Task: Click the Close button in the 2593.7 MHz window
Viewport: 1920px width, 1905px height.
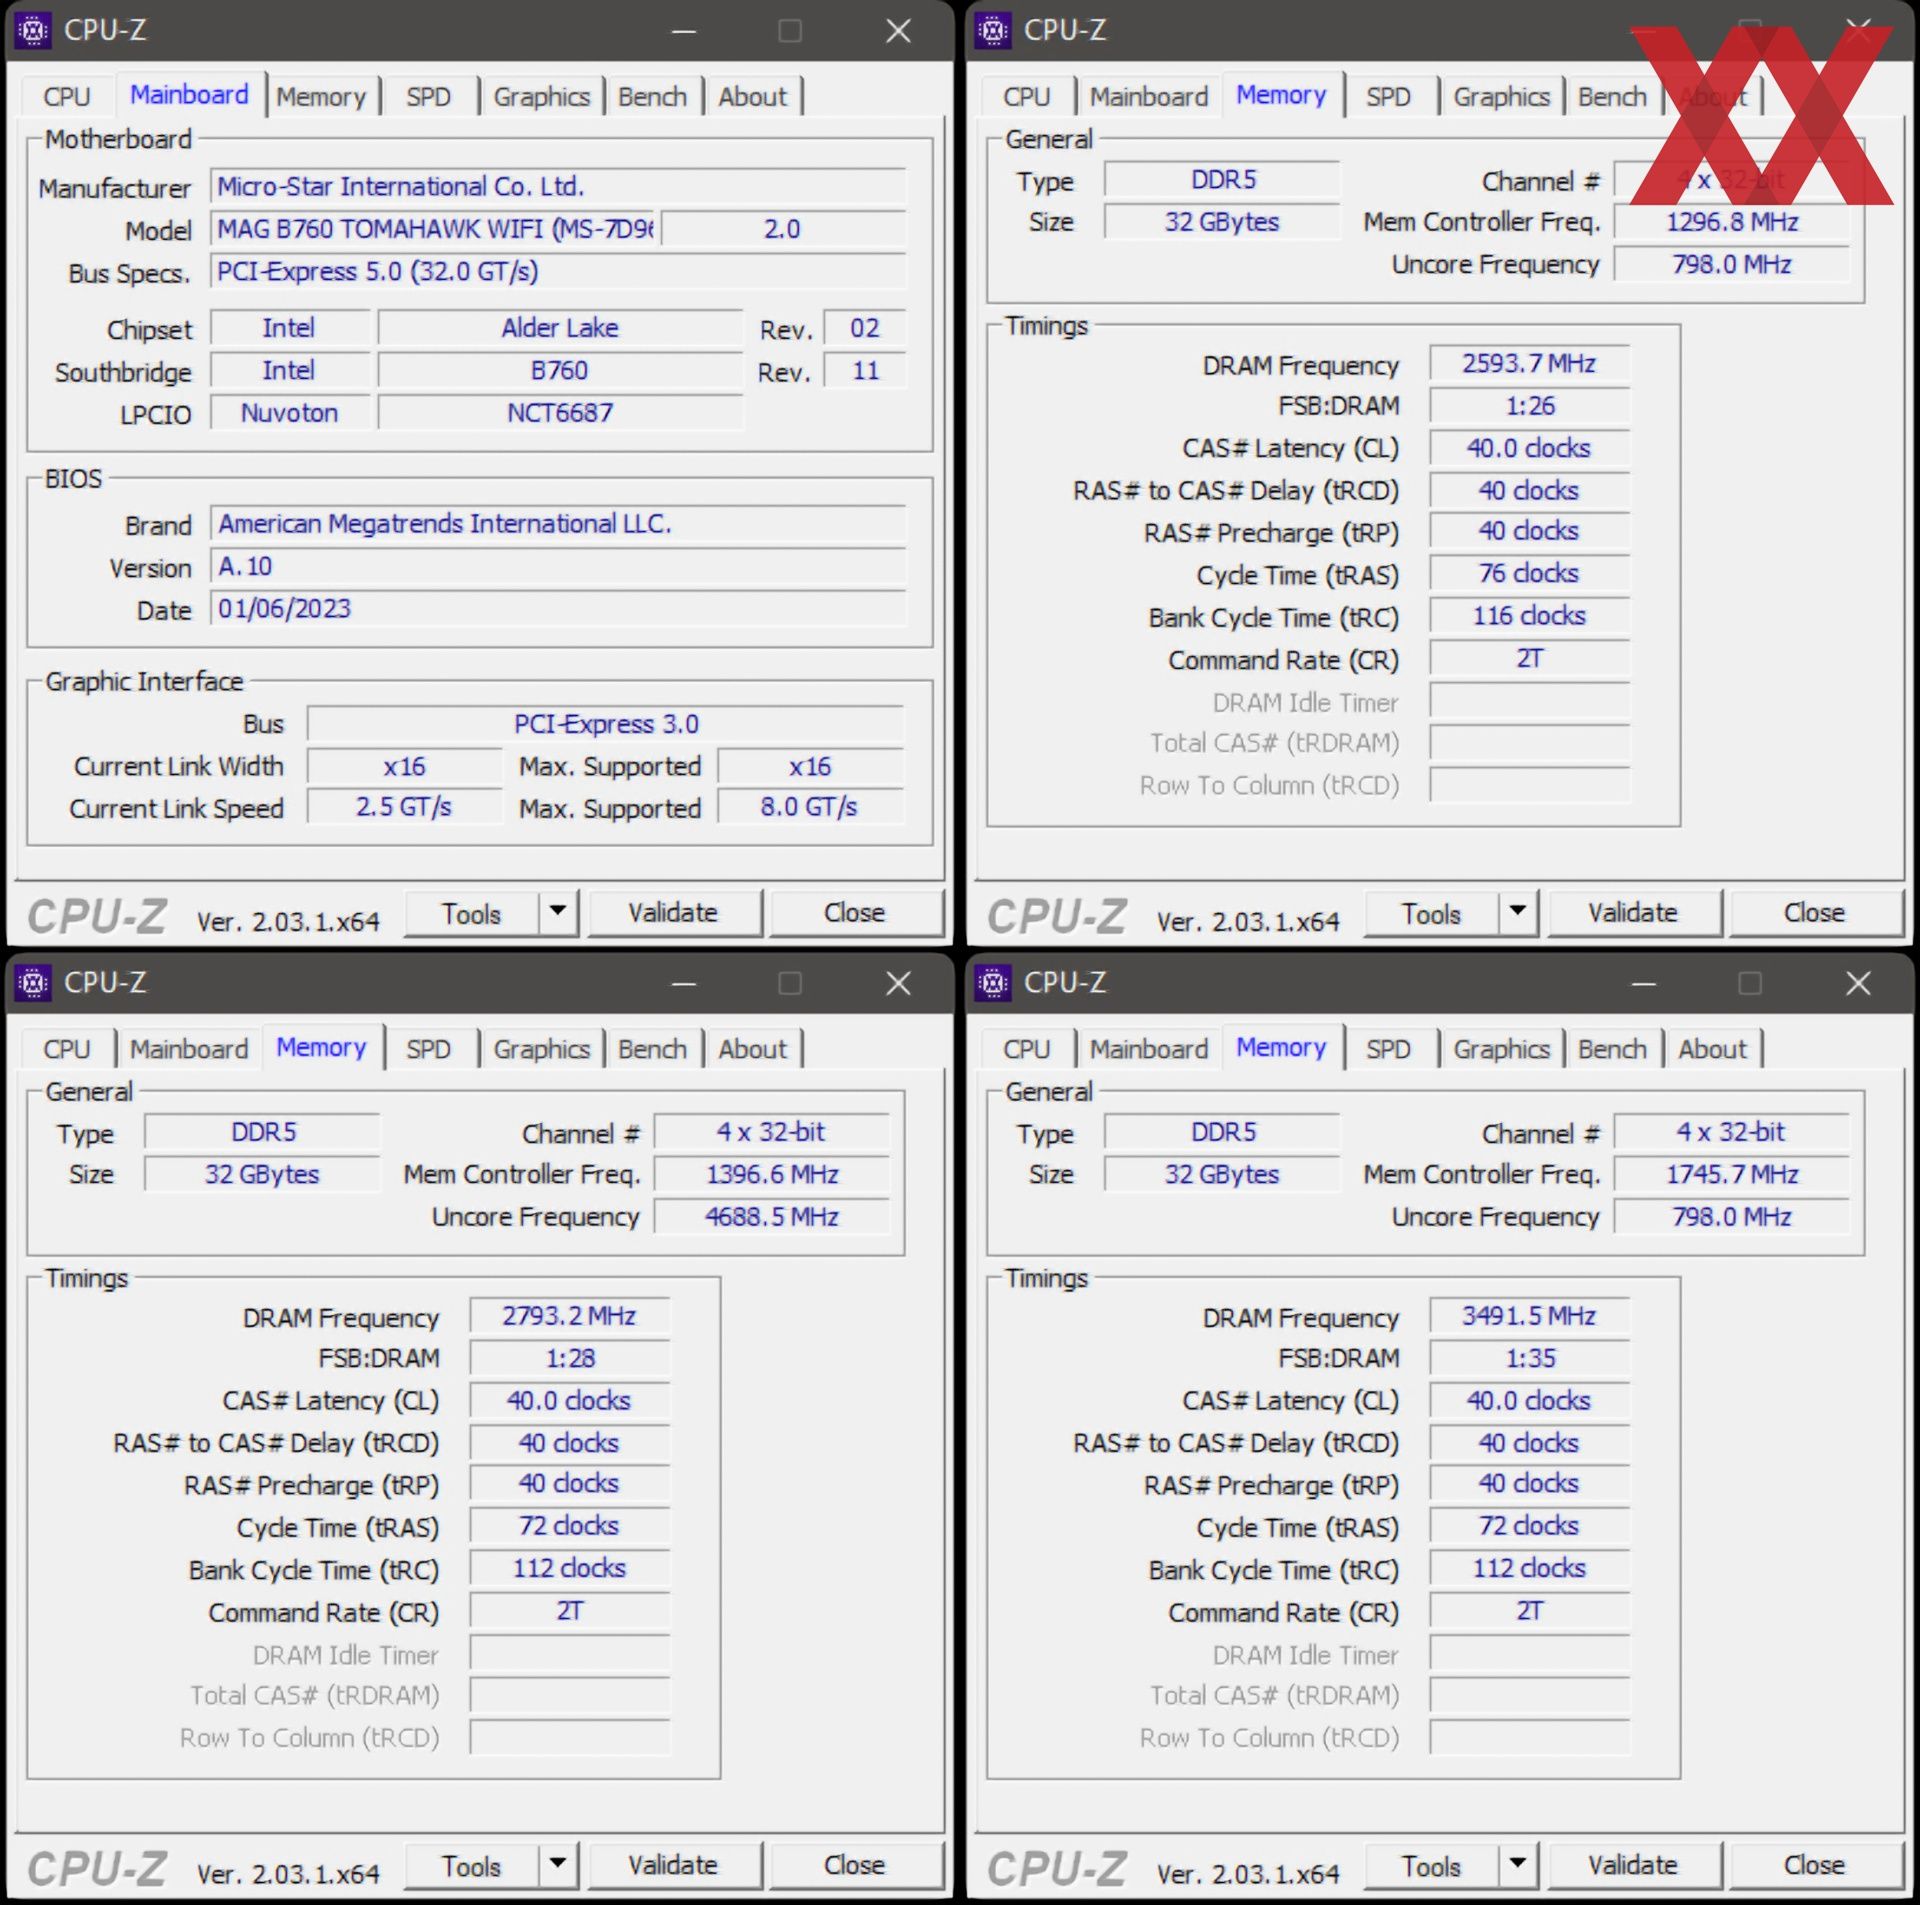Action: pyautogui.click(x=1814, y=913)
